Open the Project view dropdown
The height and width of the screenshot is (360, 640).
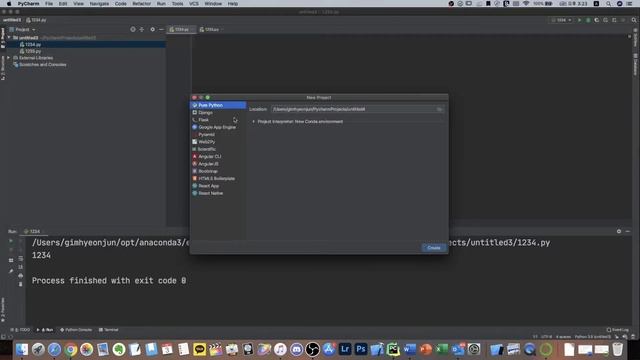pyautogui.click(x=22, y=29)
